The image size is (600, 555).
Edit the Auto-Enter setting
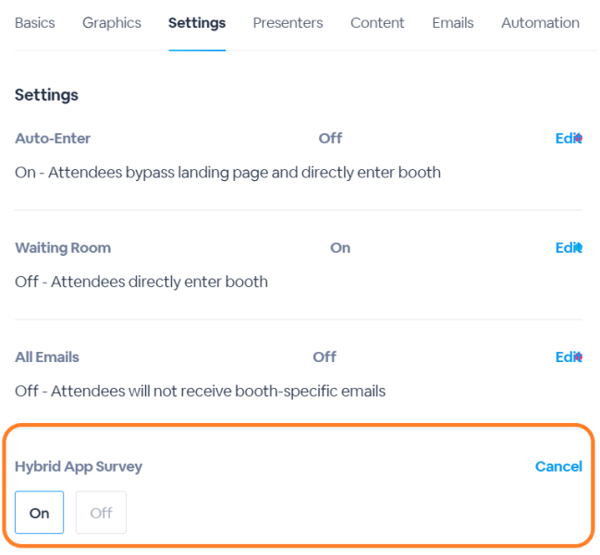(x=569, y=138)
